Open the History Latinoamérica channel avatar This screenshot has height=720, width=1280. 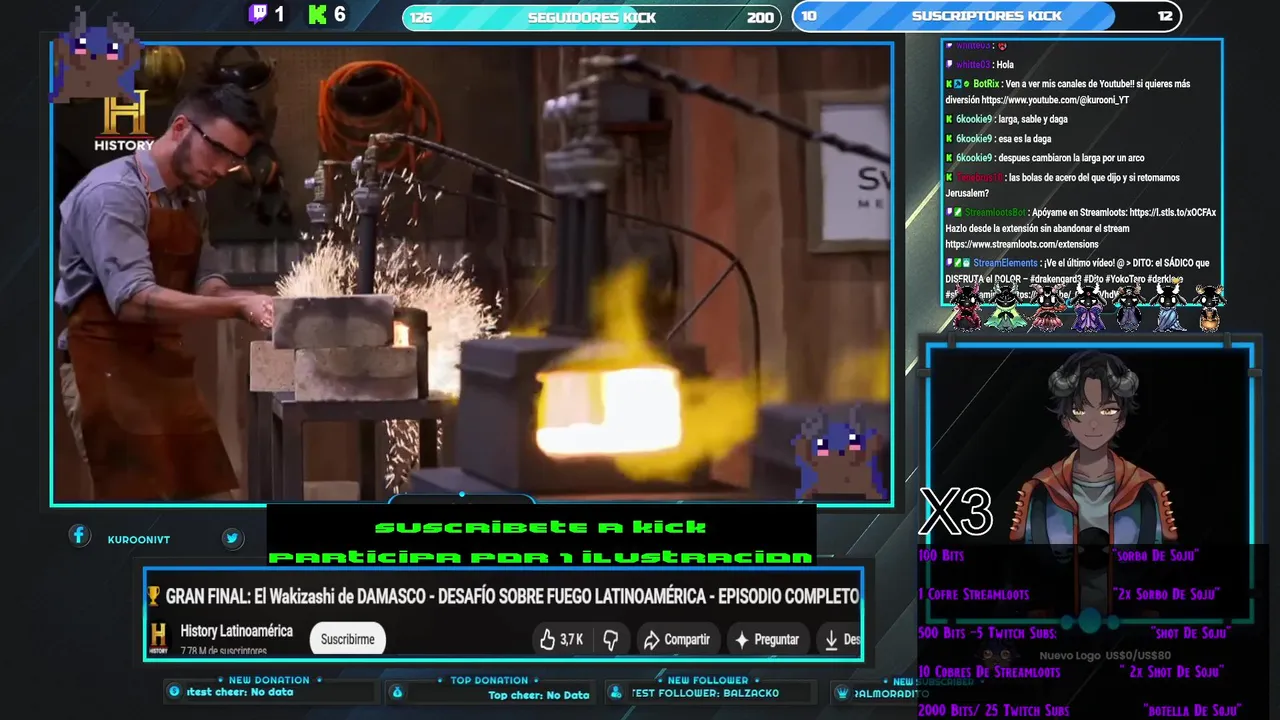pyautogui.click(x=158, y=638)
